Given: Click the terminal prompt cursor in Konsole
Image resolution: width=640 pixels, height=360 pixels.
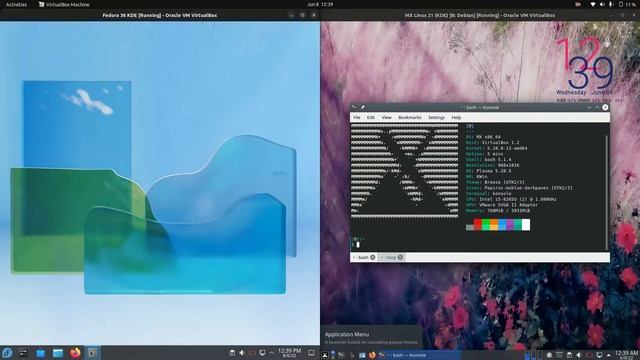Looking at the screenshot, I should (x=358, y=244).
